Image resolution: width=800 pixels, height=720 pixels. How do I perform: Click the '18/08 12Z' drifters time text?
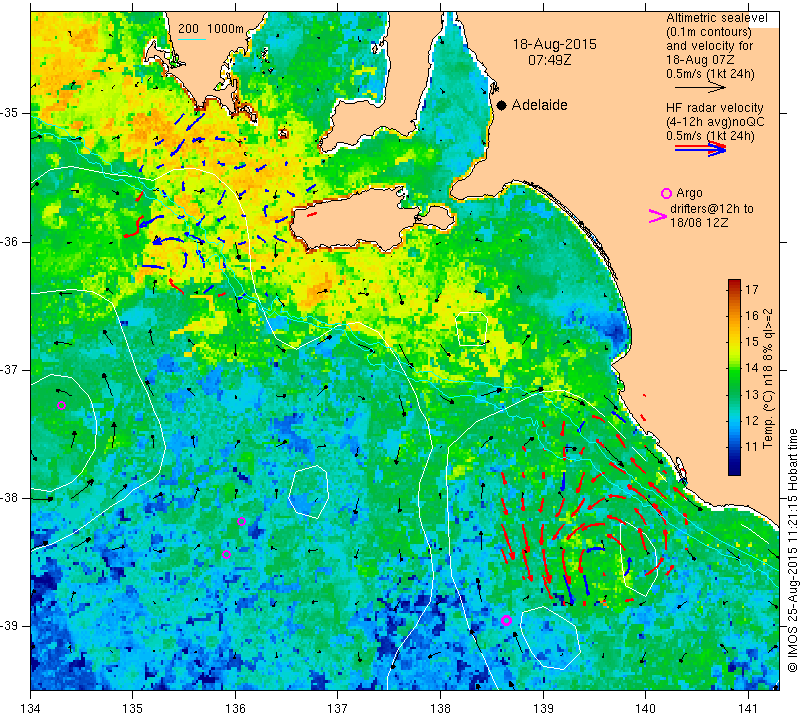point(698,223)
